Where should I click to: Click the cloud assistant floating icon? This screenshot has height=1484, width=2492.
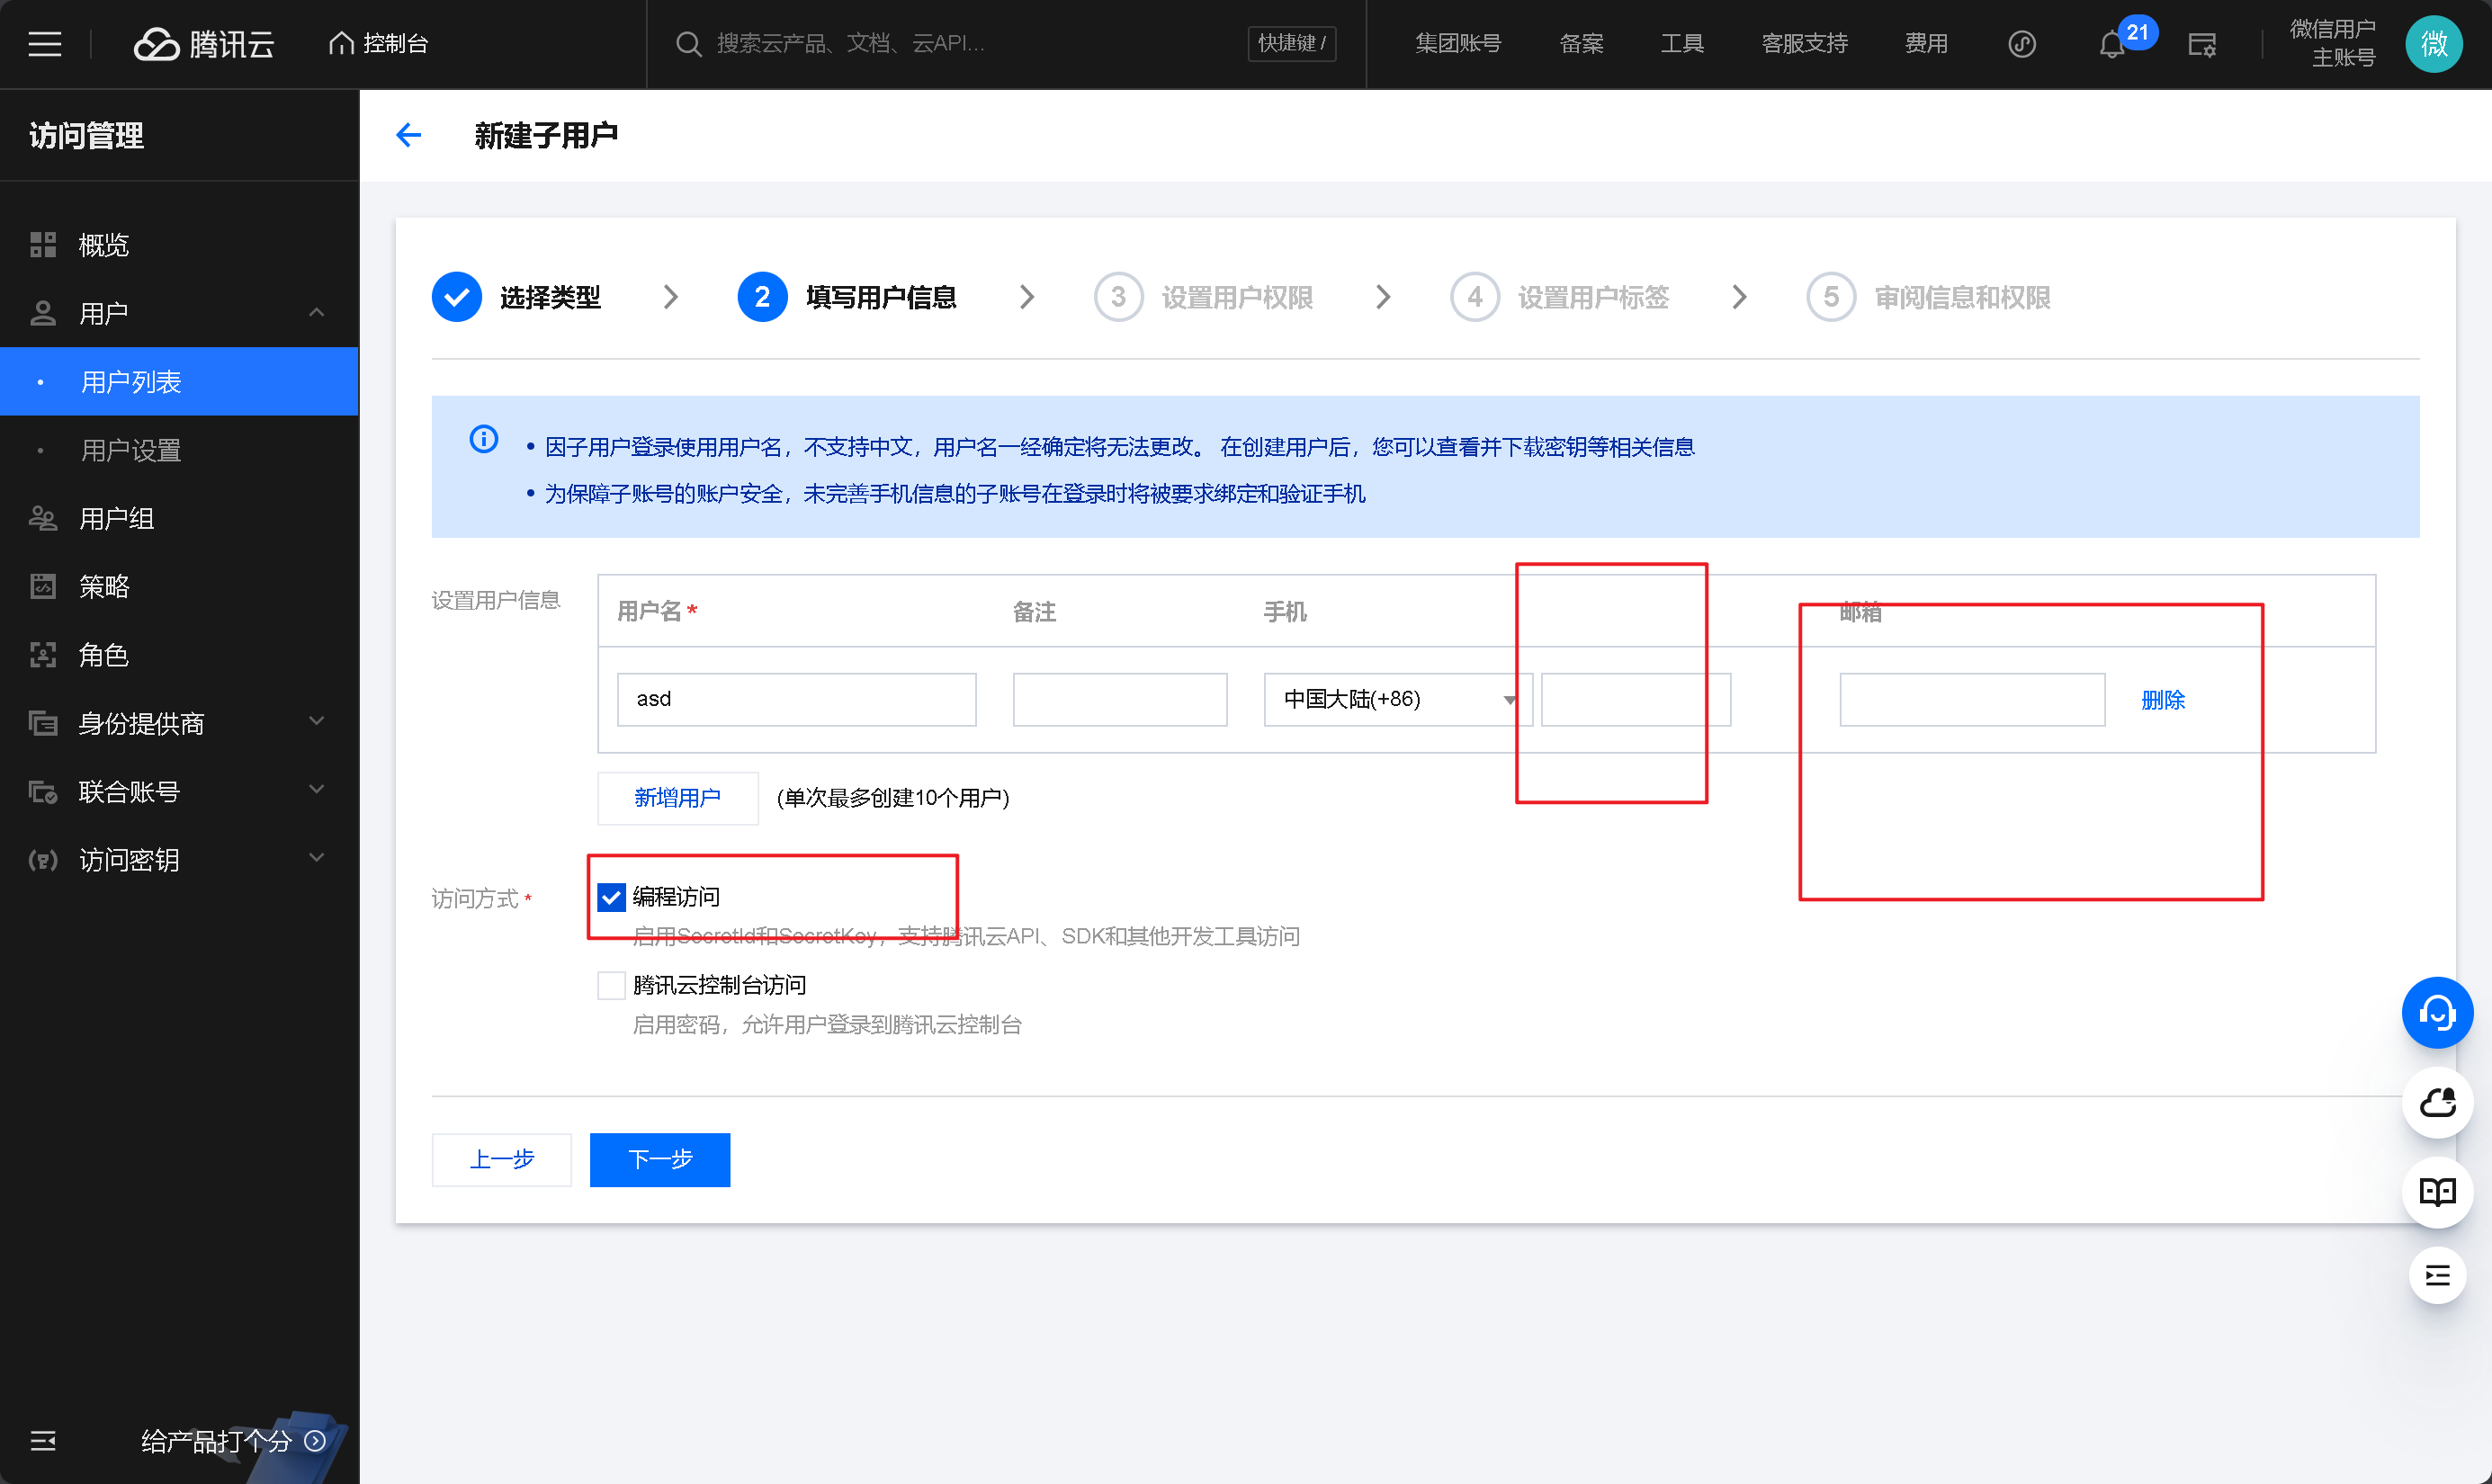2437,1102
